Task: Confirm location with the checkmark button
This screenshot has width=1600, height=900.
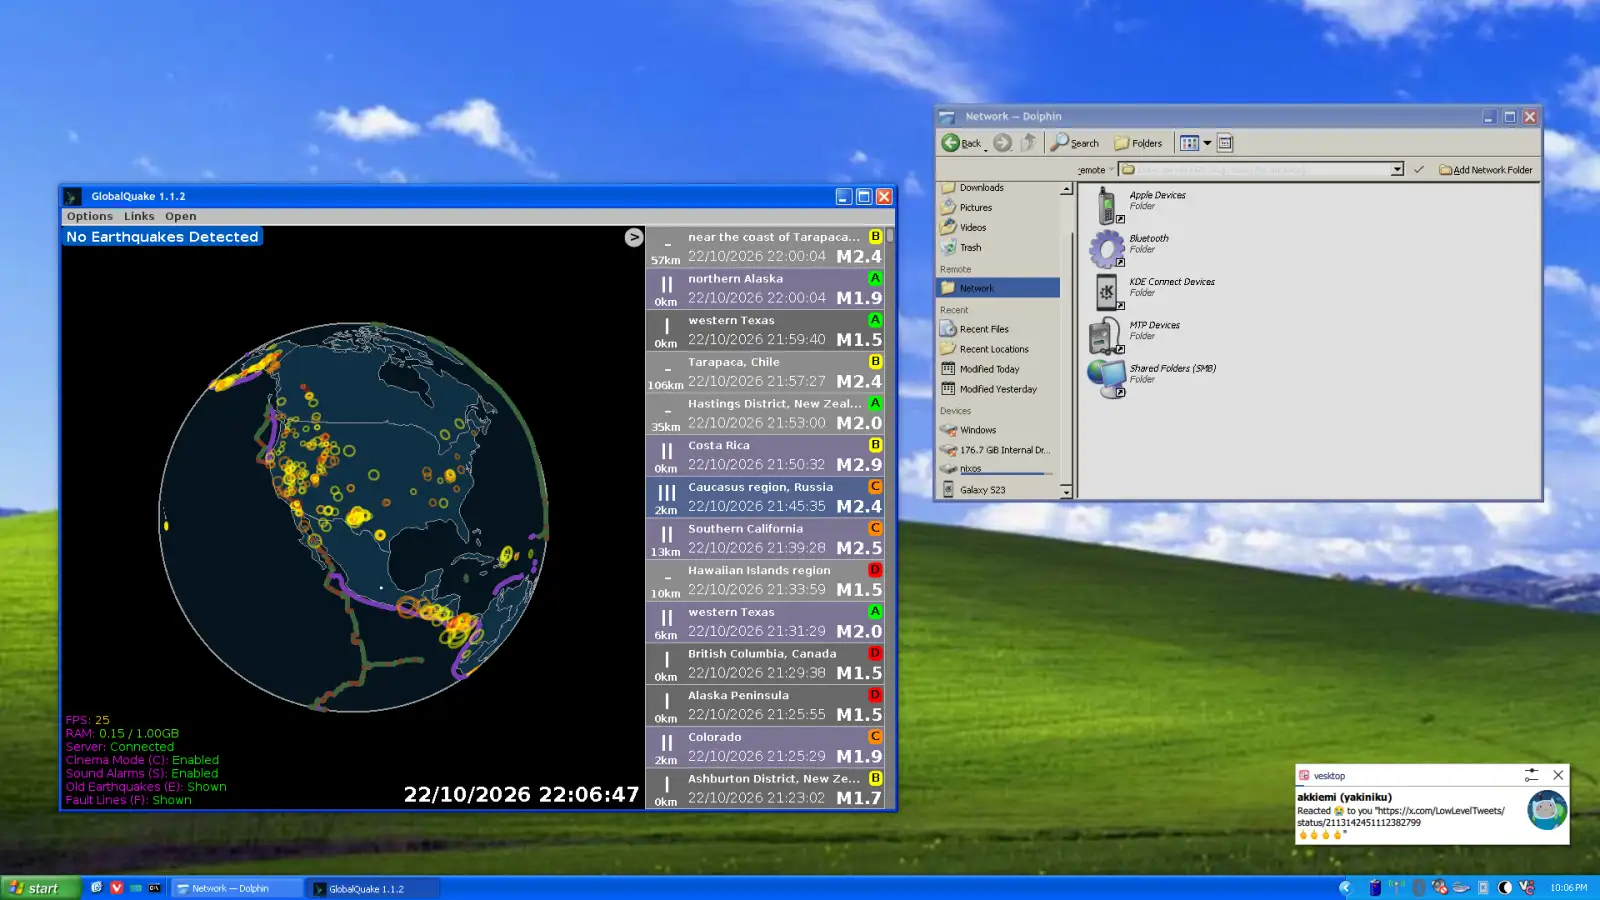Action: [x=1418, y=170]
